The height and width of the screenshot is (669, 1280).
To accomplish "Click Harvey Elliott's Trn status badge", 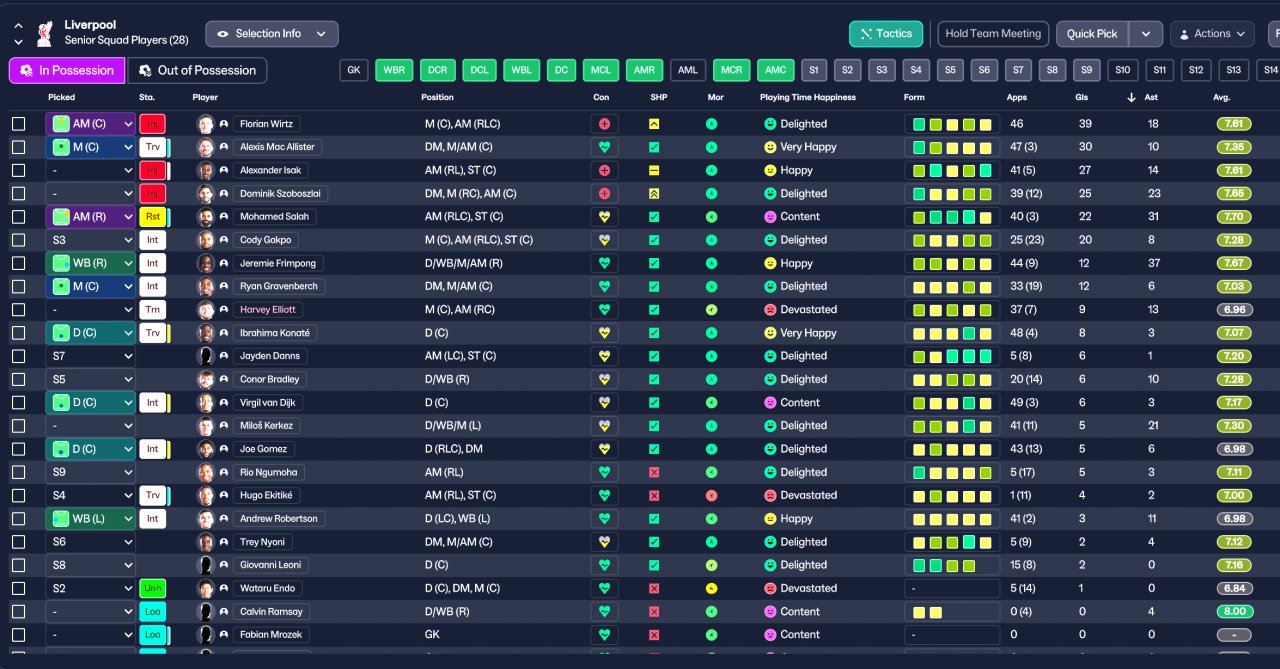I will [152, 310].
